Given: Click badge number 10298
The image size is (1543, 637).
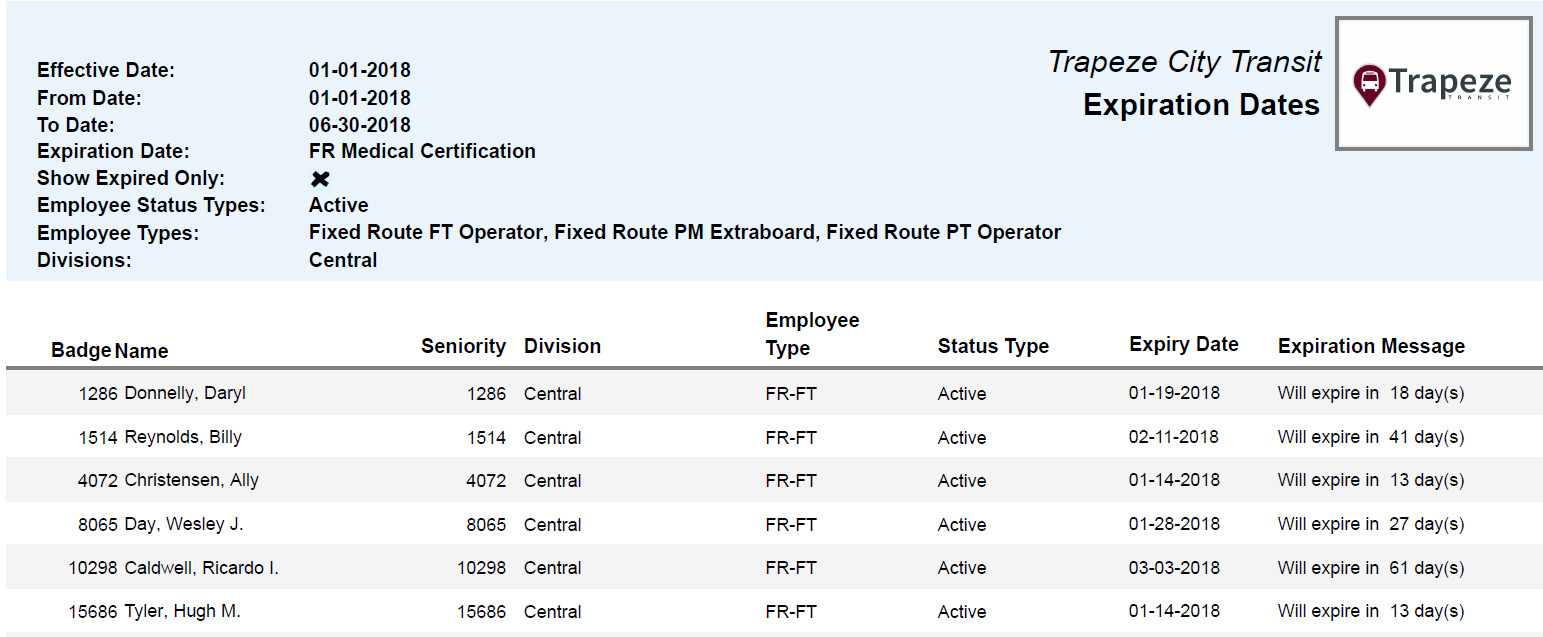Looking at the screenshot, I should (93, 568).
